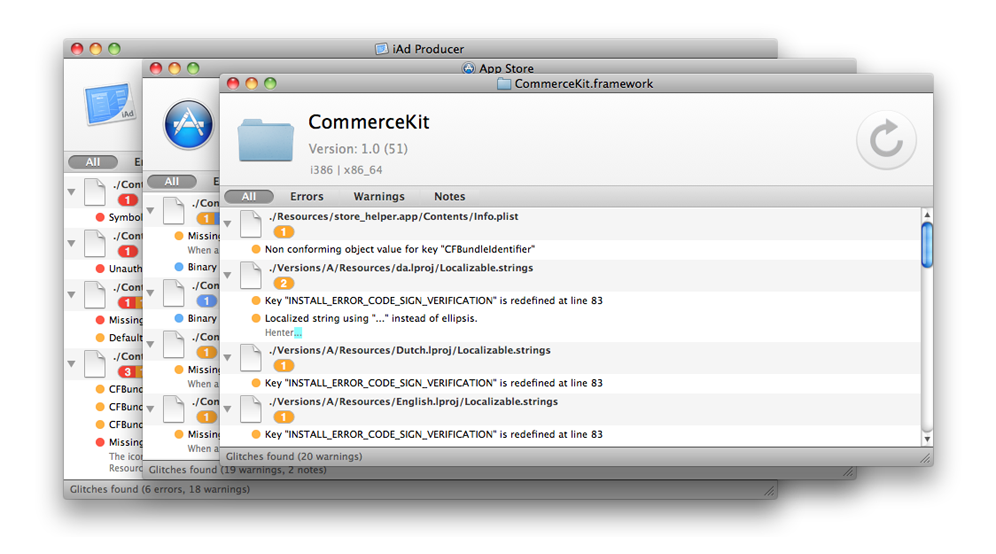Click the green zoom button of CommerceKit window
This screenshot has height=554, width=996.
pos(270,83)
